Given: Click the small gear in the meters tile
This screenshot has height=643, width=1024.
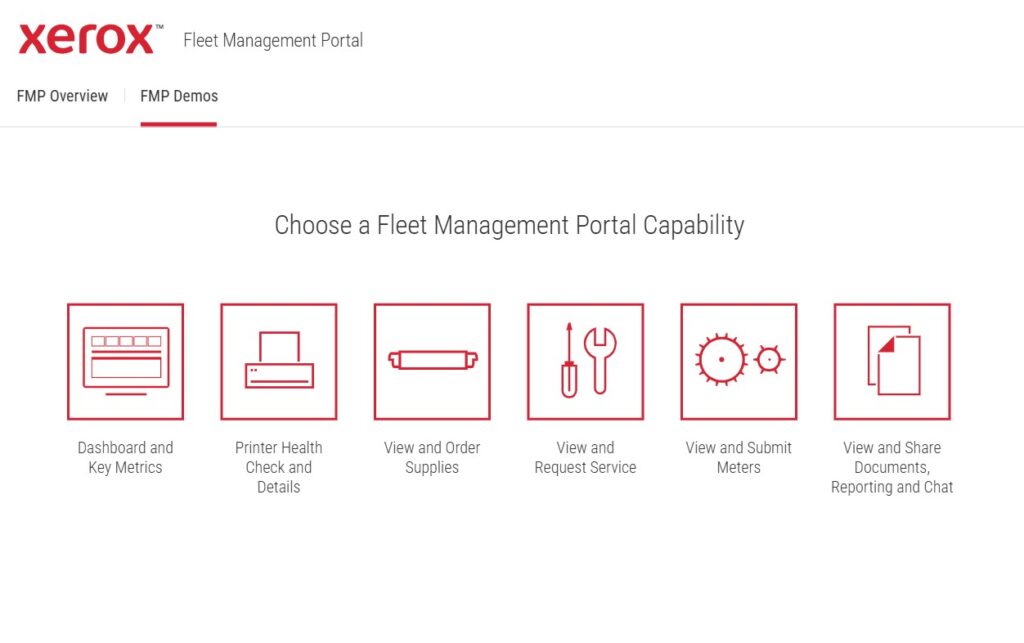Looking at the screenshot, I should coord(769,360).
